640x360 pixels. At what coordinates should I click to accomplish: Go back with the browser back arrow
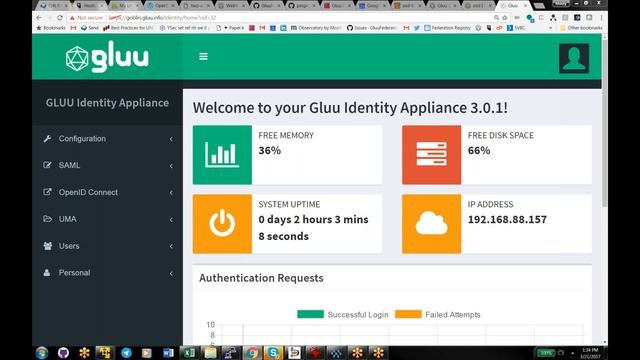point(39,18)
